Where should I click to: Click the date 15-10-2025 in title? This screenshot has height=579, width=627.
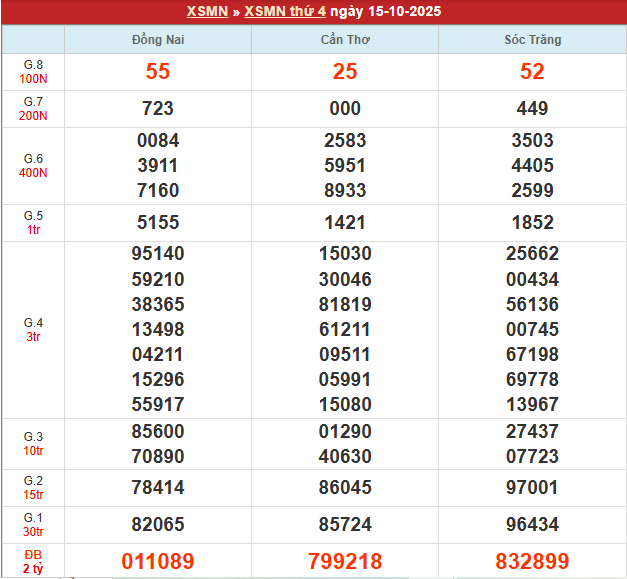403,12
